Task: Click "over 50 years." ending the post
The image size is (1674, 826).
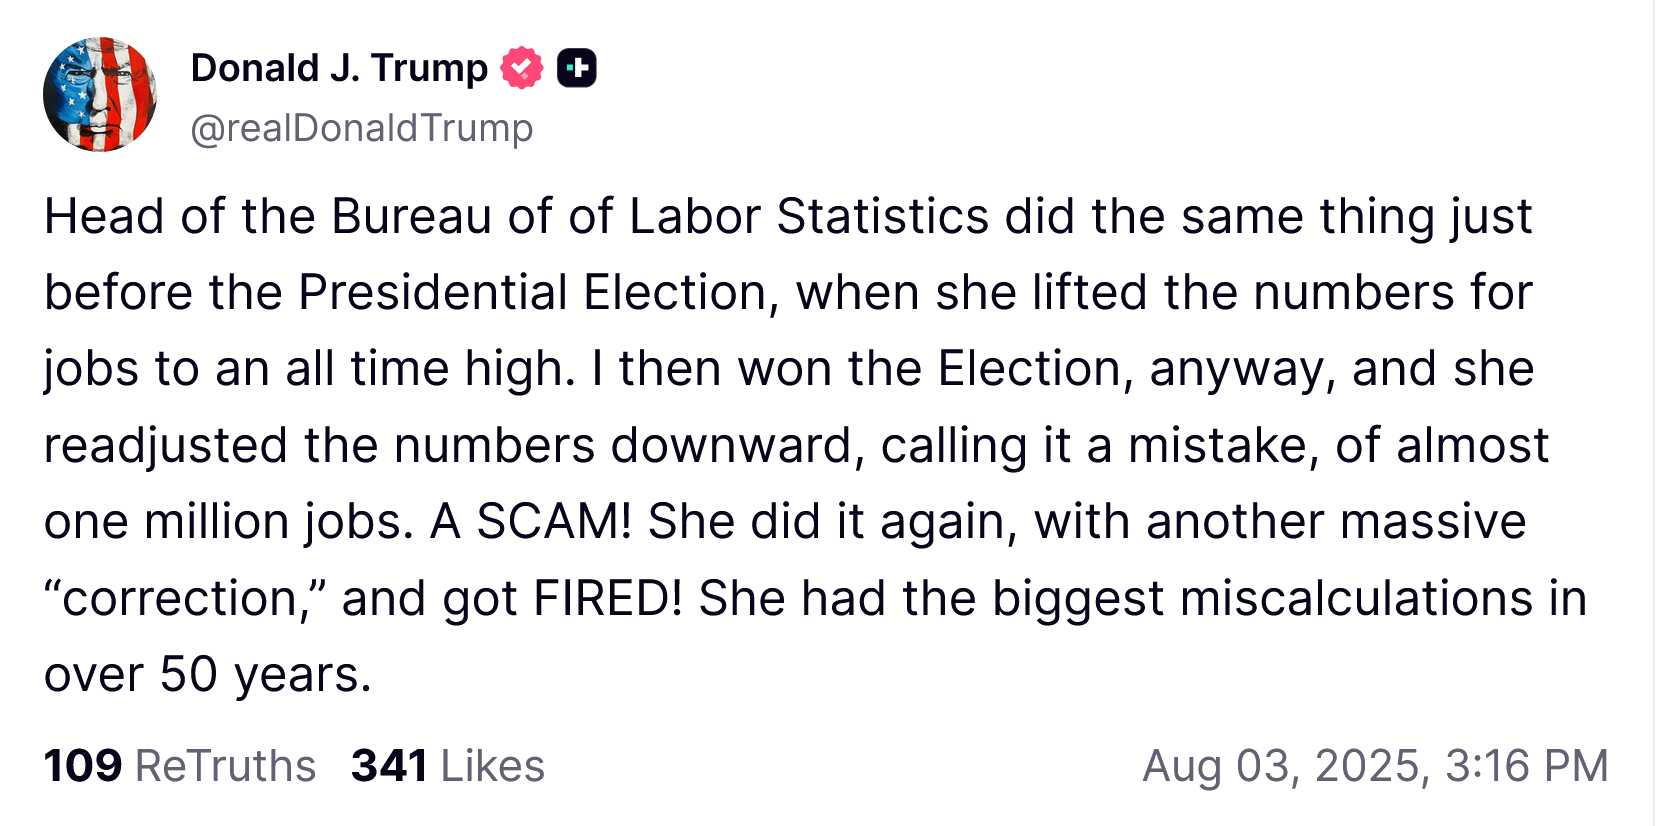Action: tap(208, 675)
